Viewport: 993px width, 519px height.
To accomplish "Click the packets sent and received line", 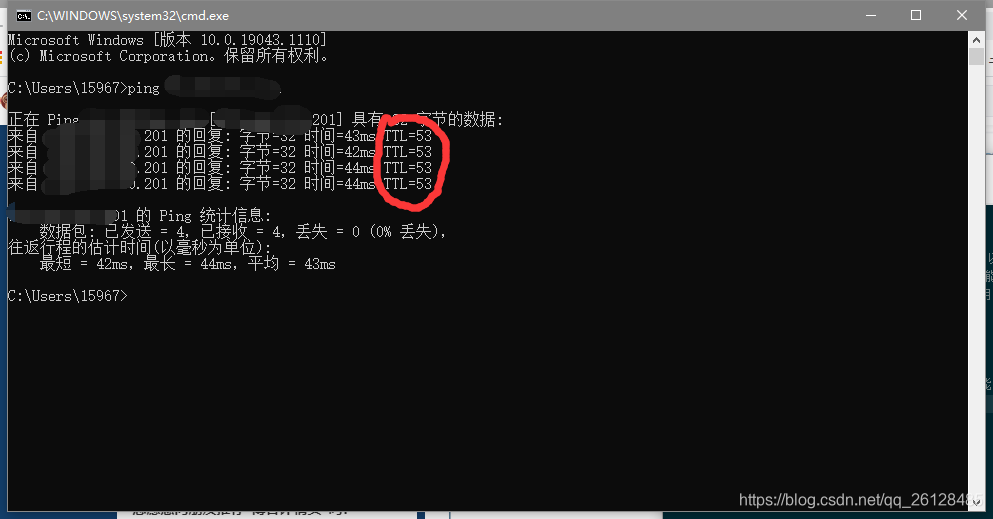I will [243, 232].
